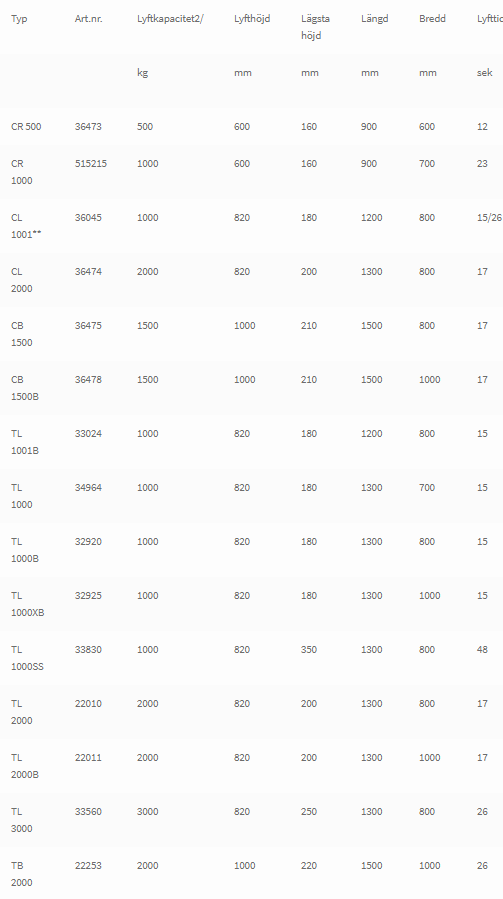Click the Lyftkapacitet2/ header cell

[x=170, y=19]
